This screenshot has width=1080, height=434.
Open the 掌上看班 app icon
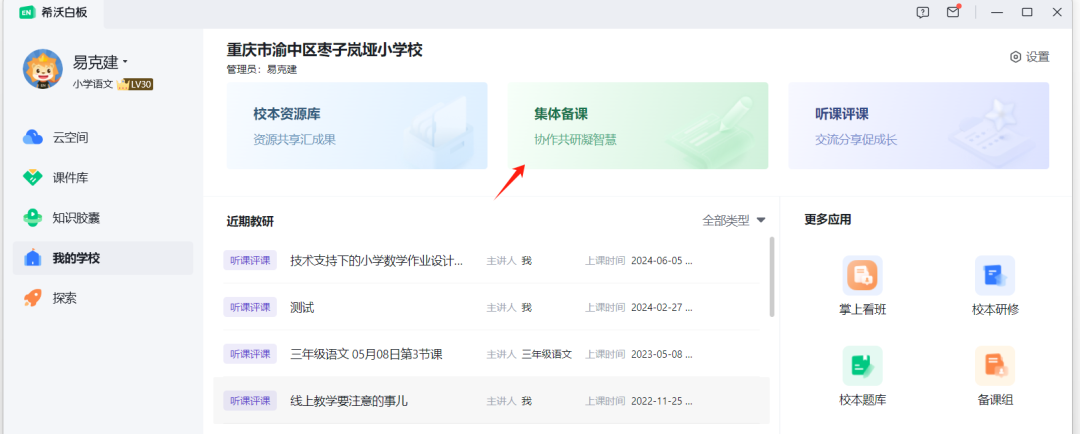pos(862,276)
